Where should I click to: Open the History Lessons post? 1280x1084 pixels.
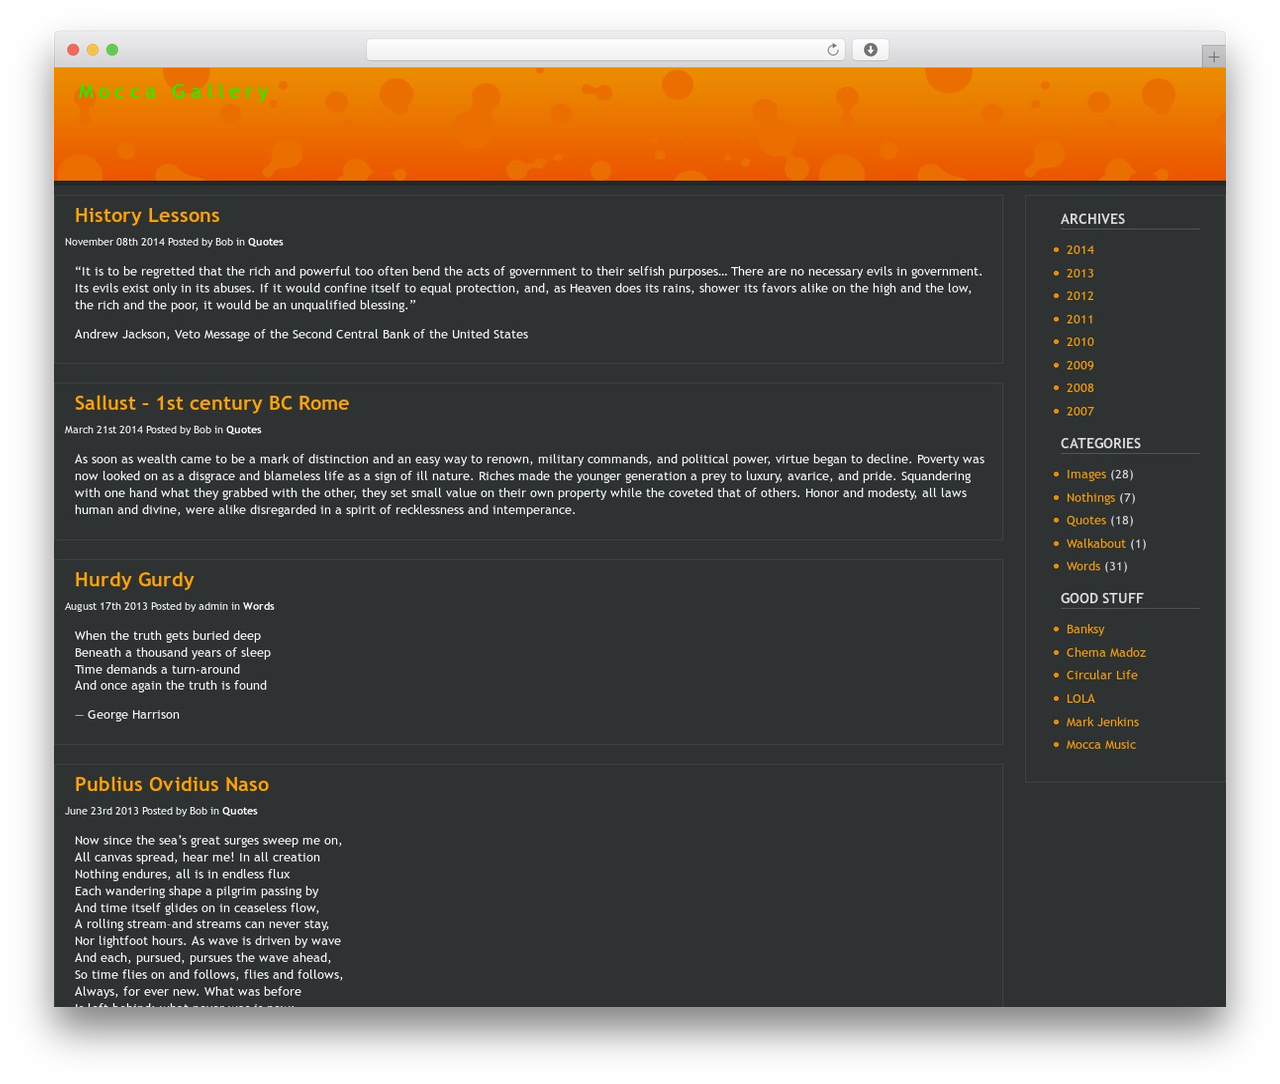[x=147, y=215]
